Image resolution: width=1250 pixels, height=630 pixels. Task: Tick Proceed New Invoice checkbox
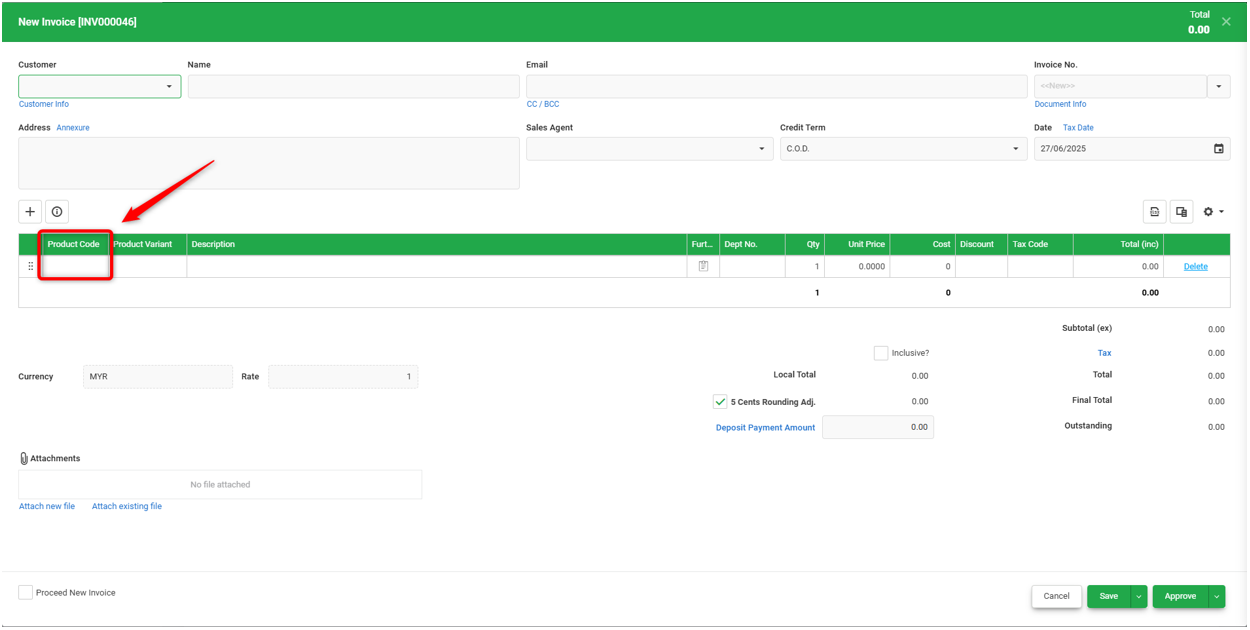(25, 593)
